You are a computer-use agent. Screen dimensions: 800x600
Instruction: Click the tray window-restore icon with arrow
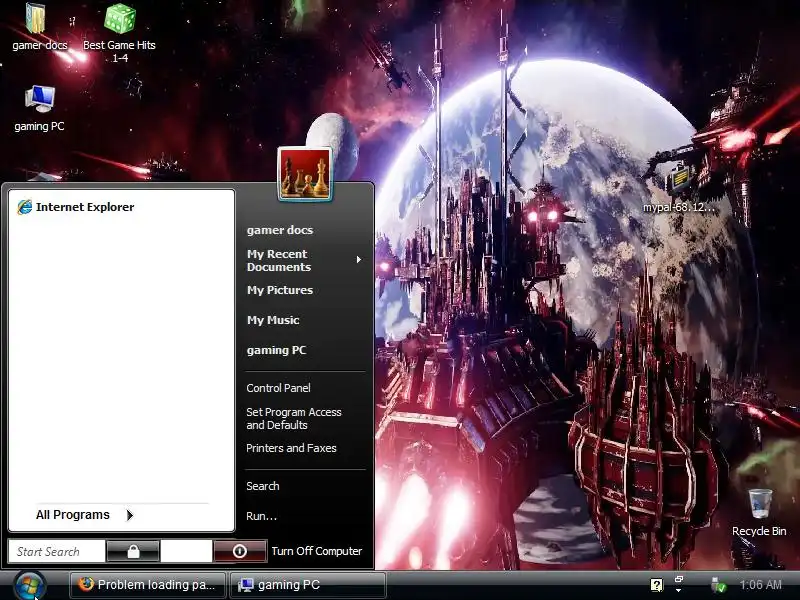pos(679,585)
